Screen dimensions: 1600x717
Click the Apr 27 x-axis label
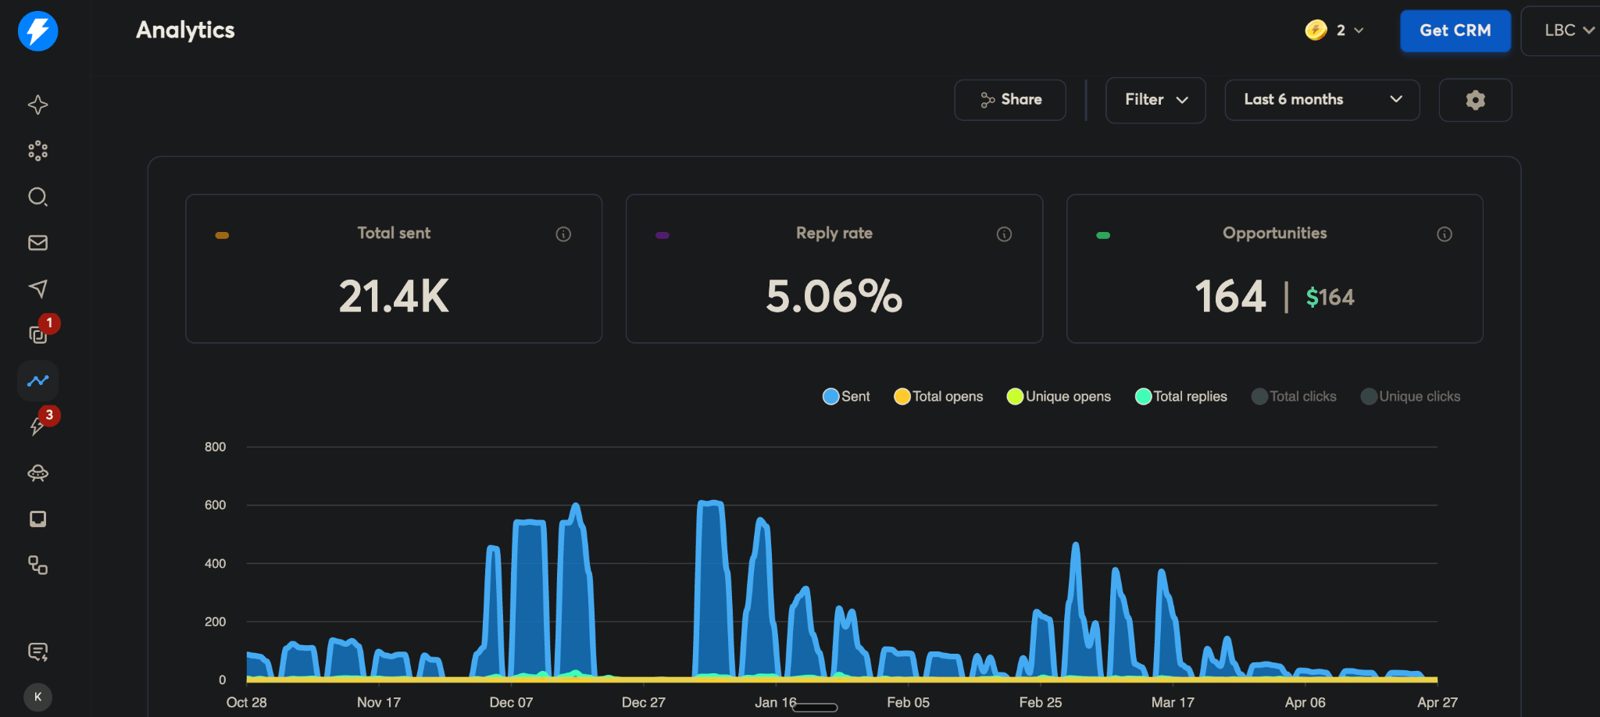pyautogui.click(x=1437, y=702)
